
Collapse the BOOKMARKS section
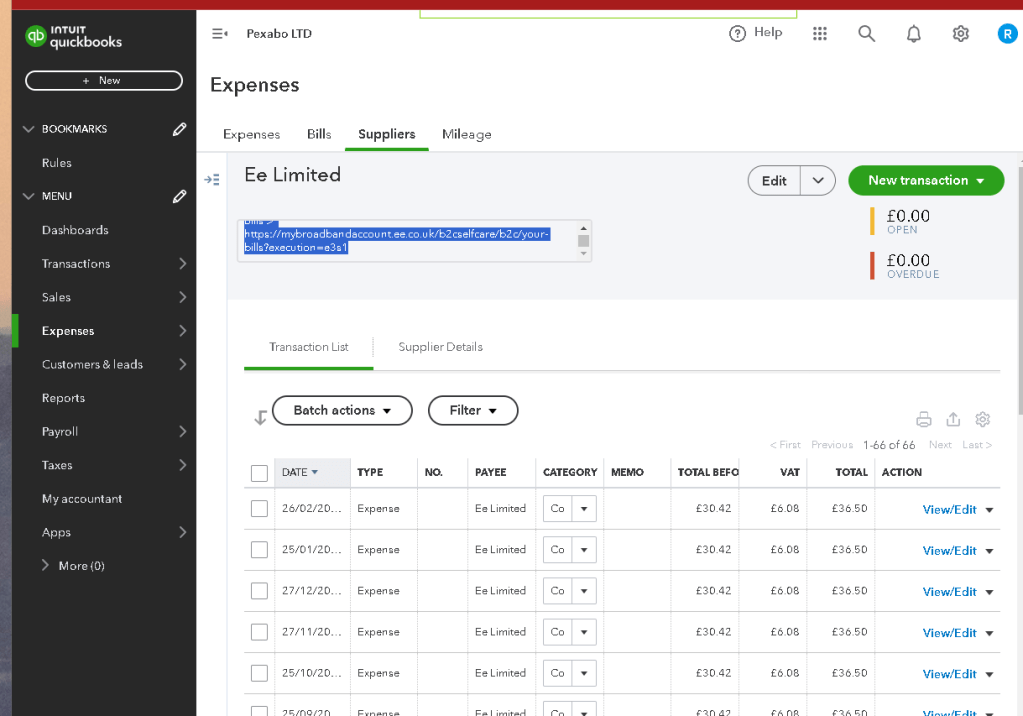pos(28,129)
